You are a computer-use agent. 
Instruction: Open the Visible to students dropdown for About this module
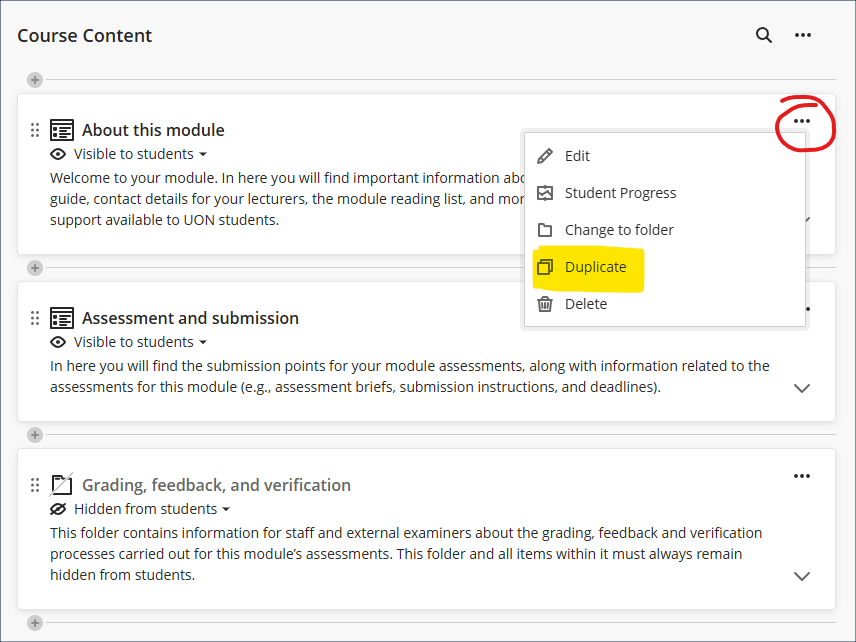pyautogui.click(x=140, y=154)
